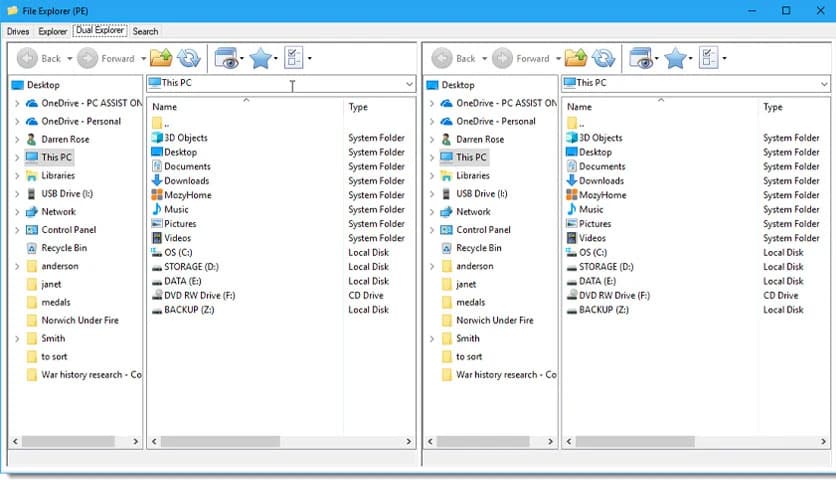Viewport: 836px width, 484px height.
Task: Open right pane View options dropdown arrow
Action: (x=656, y=59)
